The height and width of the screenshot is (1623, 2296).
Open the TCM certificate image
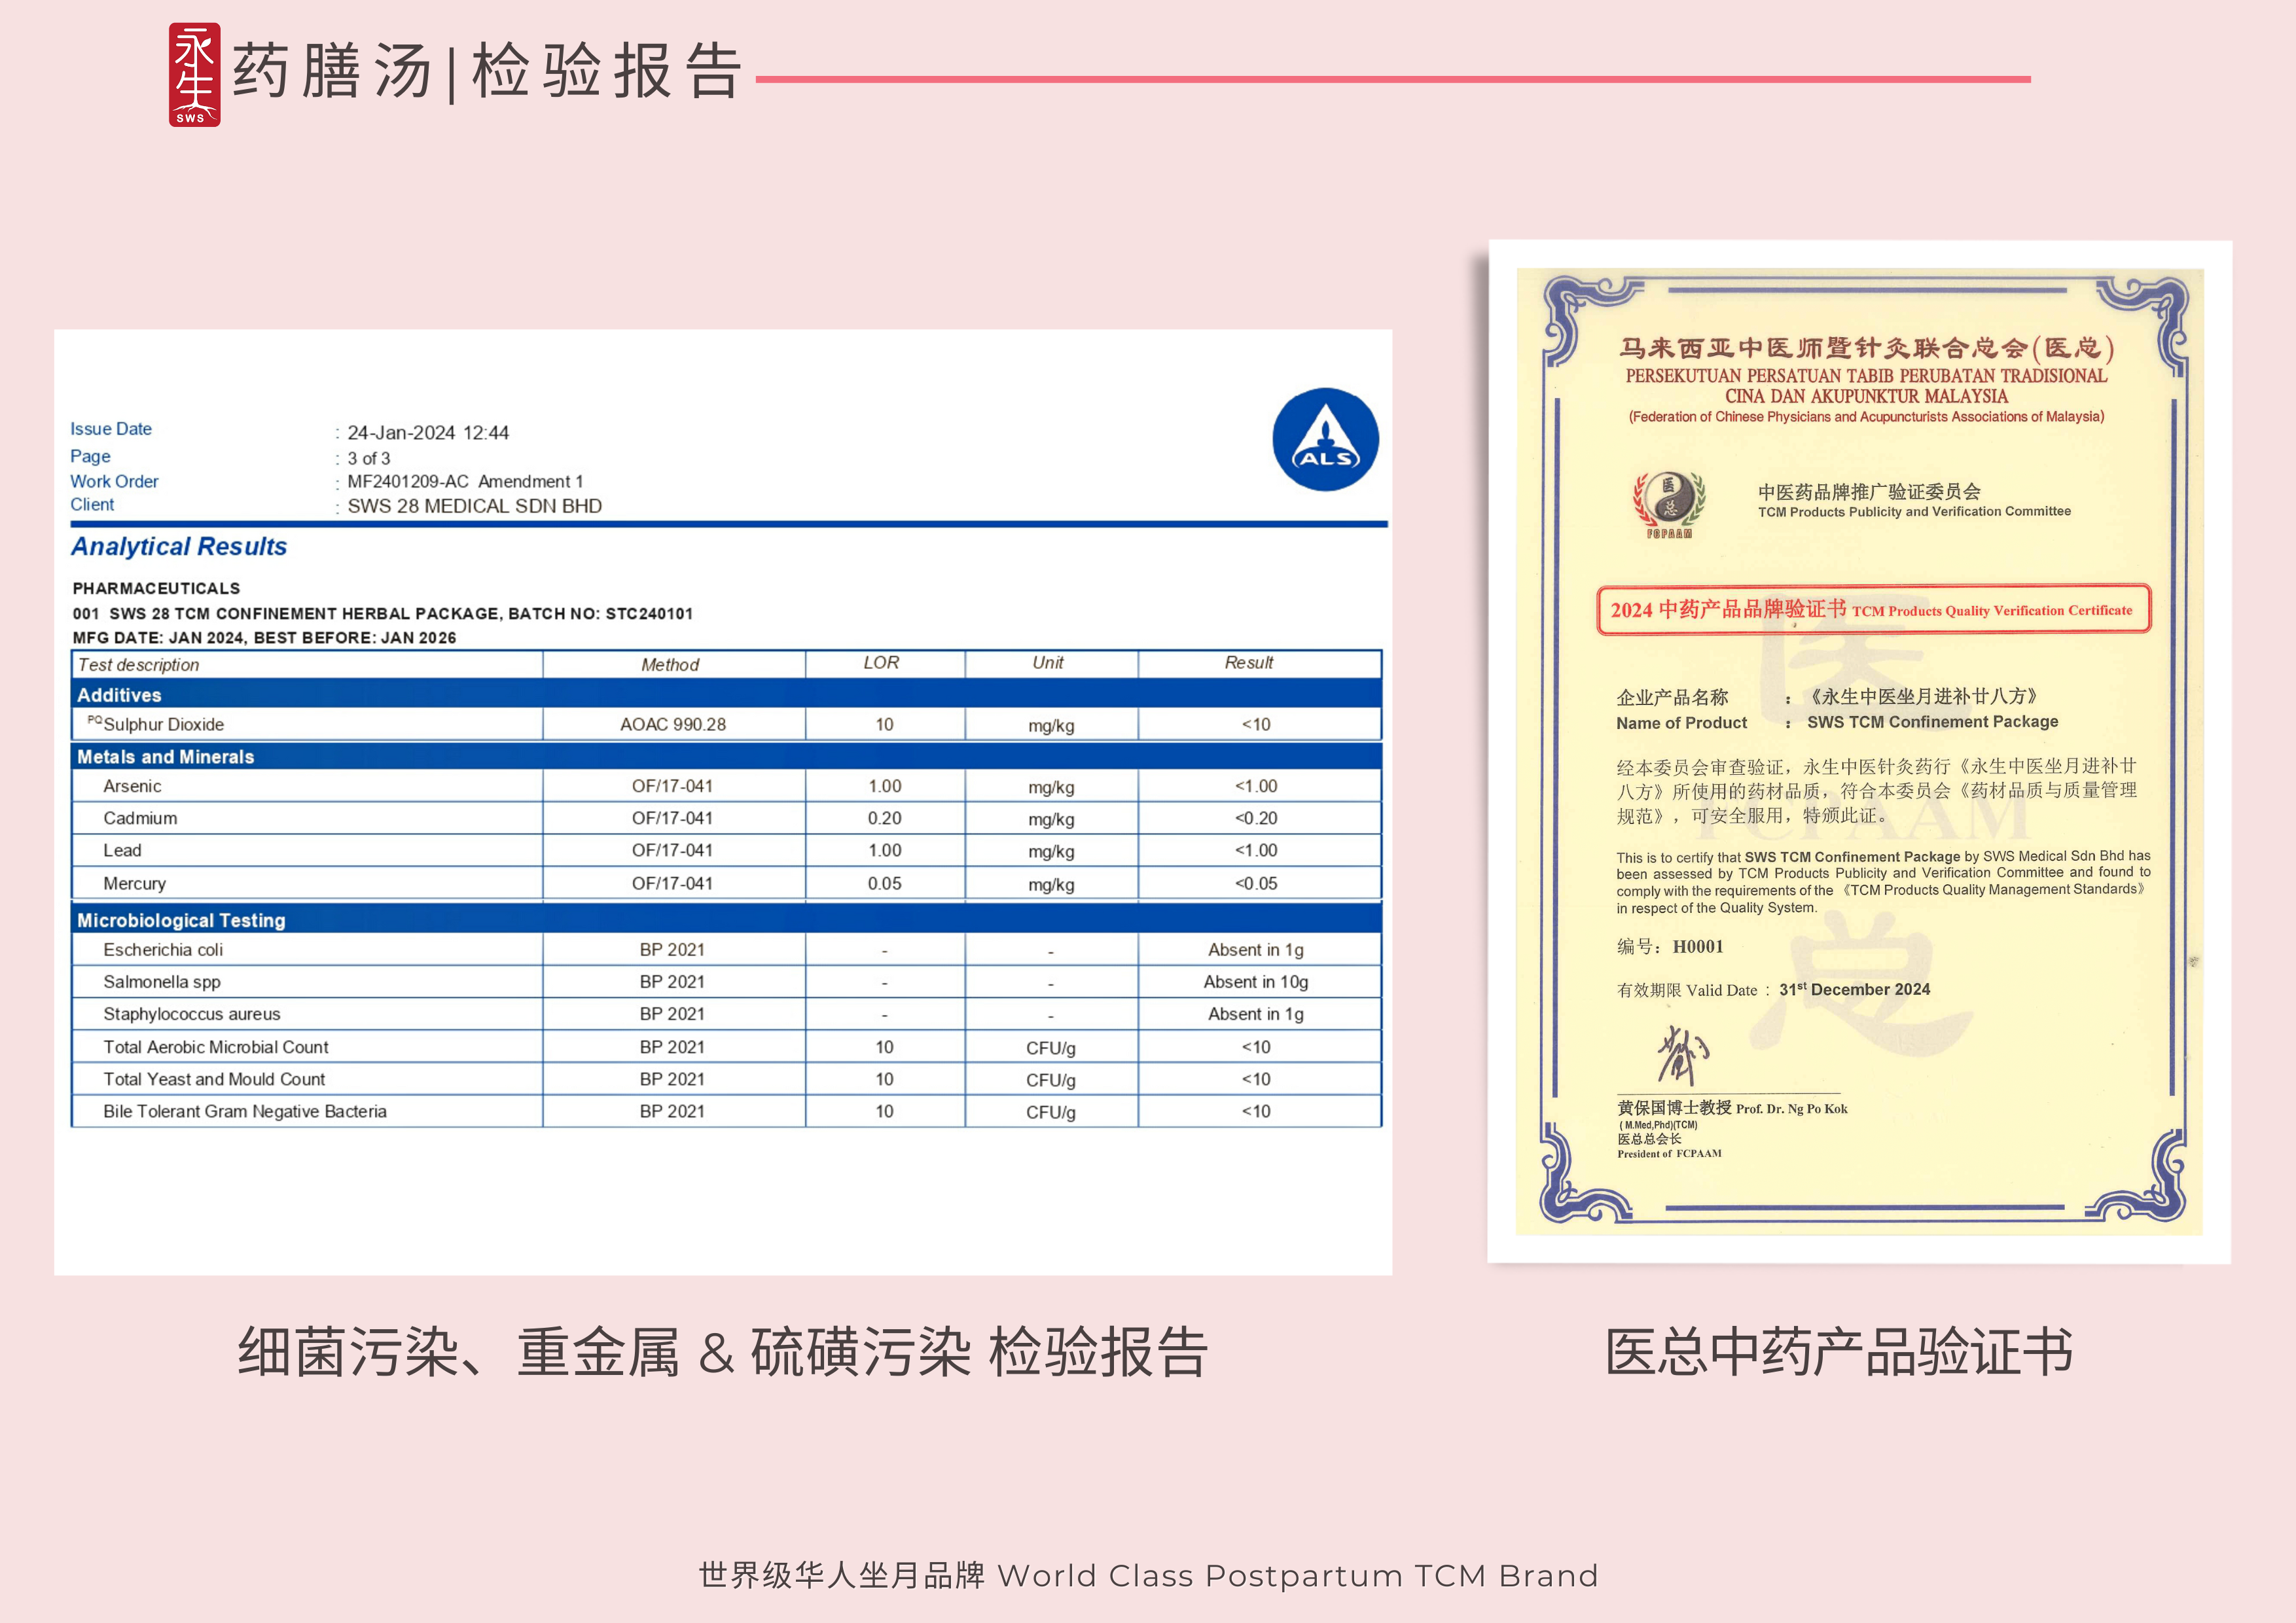1859,752
